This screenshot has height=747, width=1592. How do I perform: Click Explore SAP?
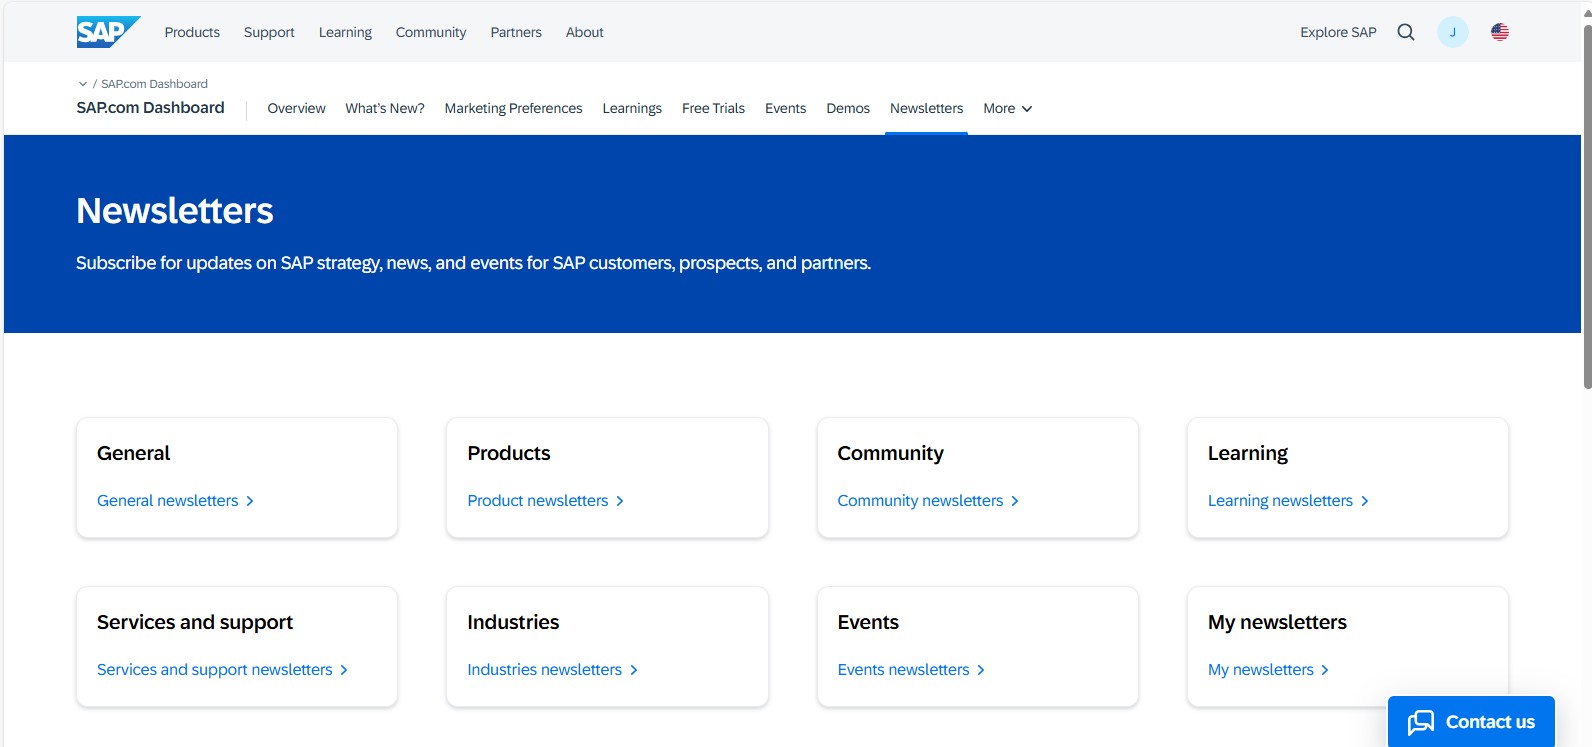[1337, 32]
